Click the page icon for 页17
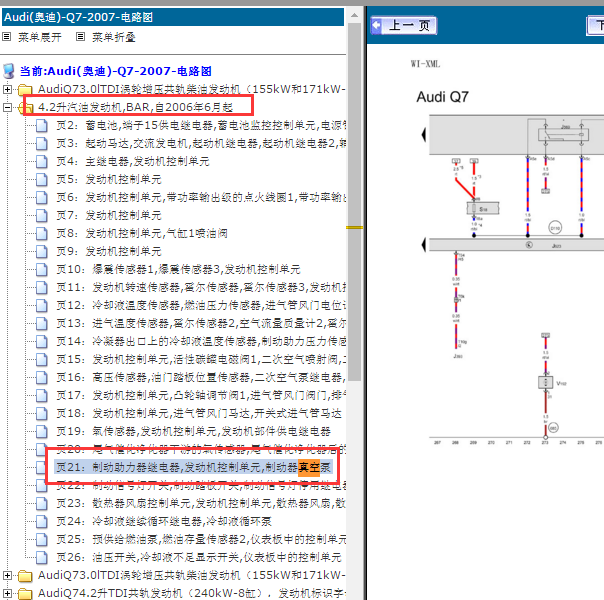The width and height of the screenshot is (604, 600). (42, 396)
